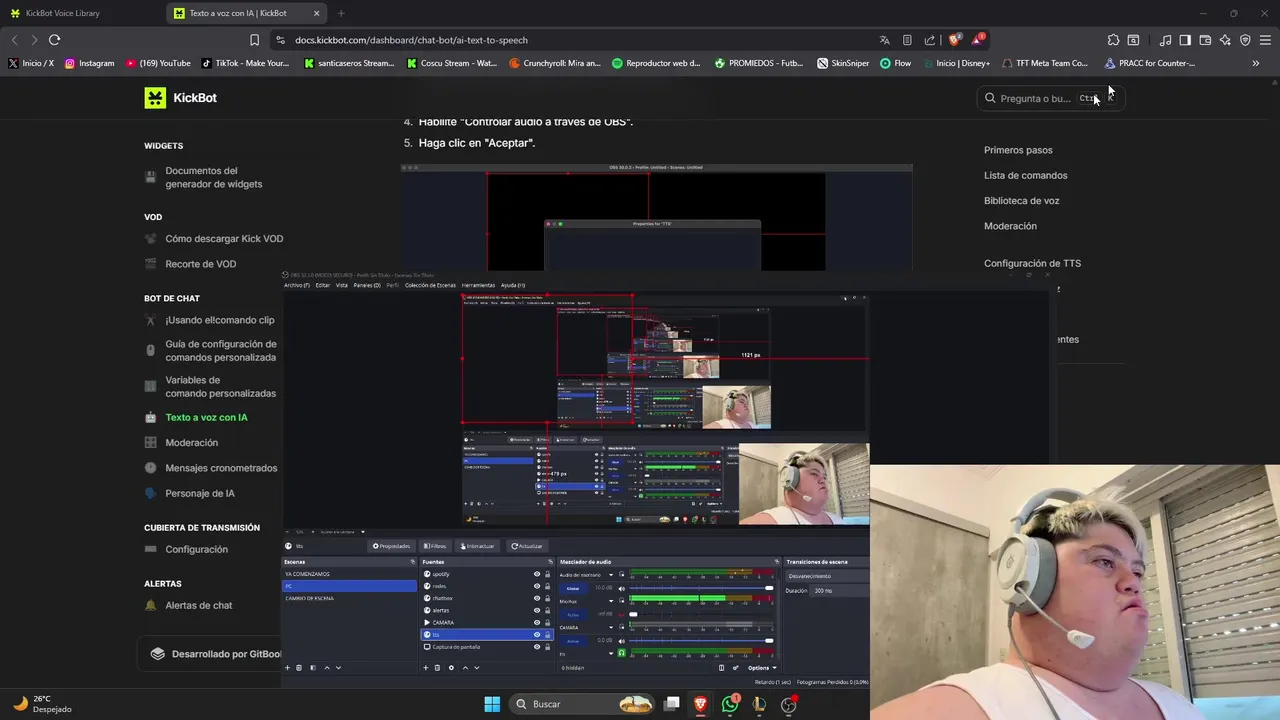Adjust the Mic/Aux volume slider
This screenshot has height=720, width=1280.
point(701,614)
